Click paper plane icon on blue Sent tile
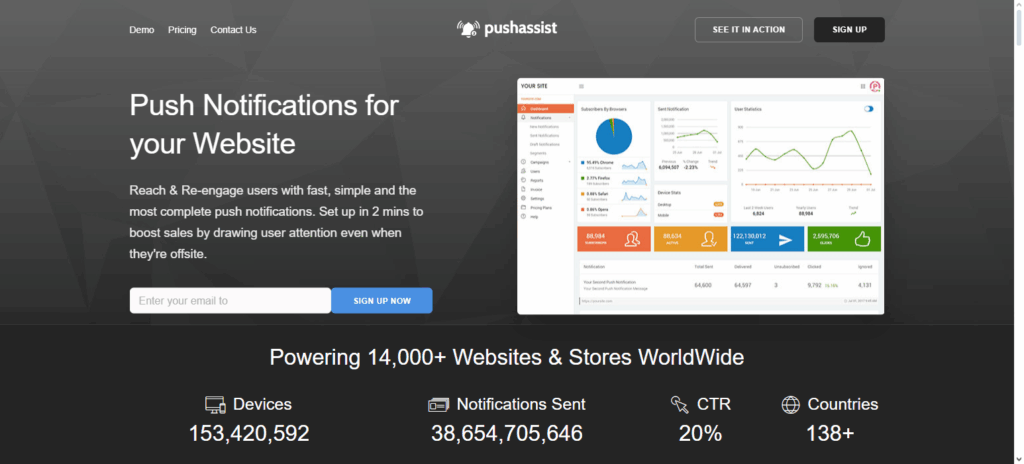Viewport: 1024px width, 464px height. tap(785, 240)
